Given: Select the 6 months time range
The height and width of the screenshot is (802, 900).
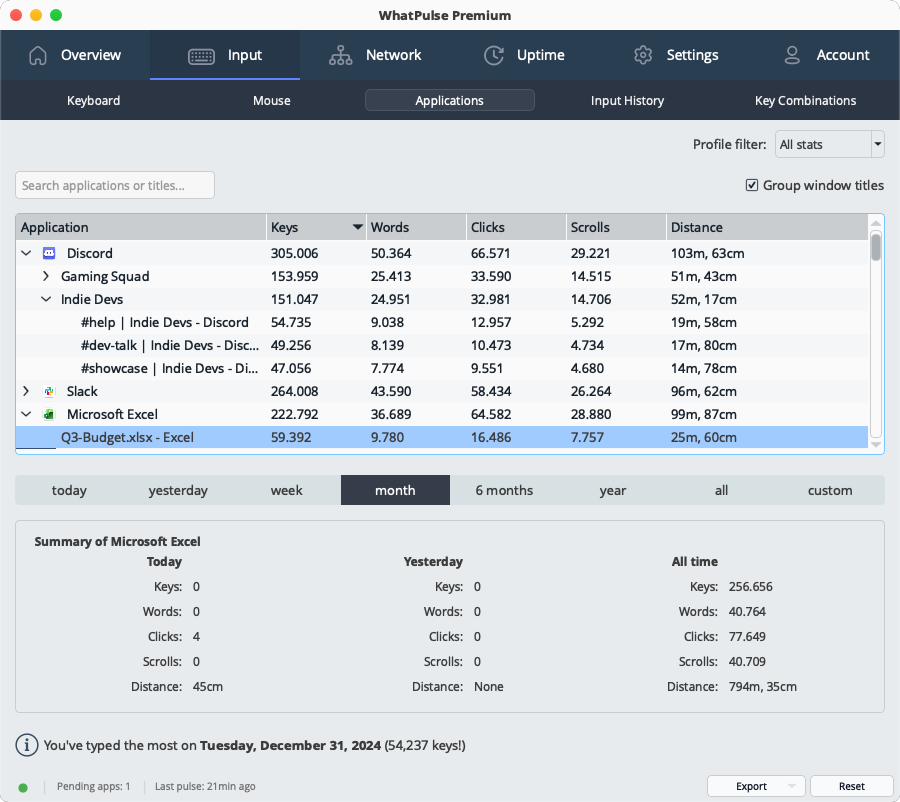Looking at the screenshot, I should 504,490.
